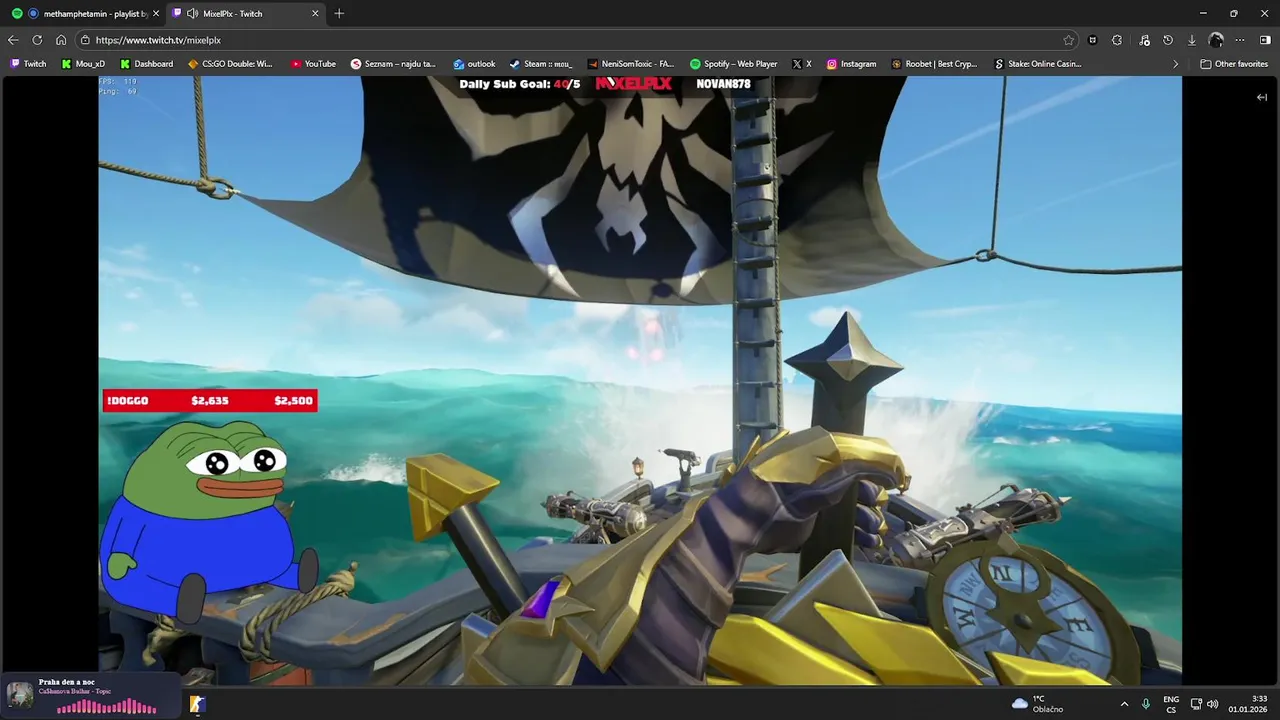Viewport: 1280px width, 720px height.
Task: Click the now-playing album art thumbnail
Action: (20, 695)
